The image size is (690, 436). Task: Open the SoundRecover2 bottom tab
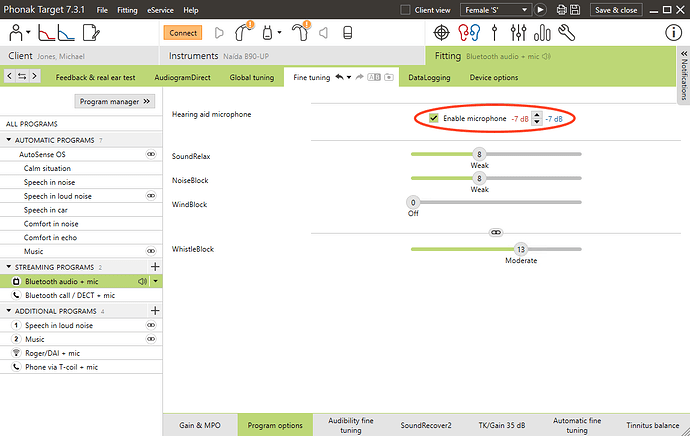tap(426, 425)
